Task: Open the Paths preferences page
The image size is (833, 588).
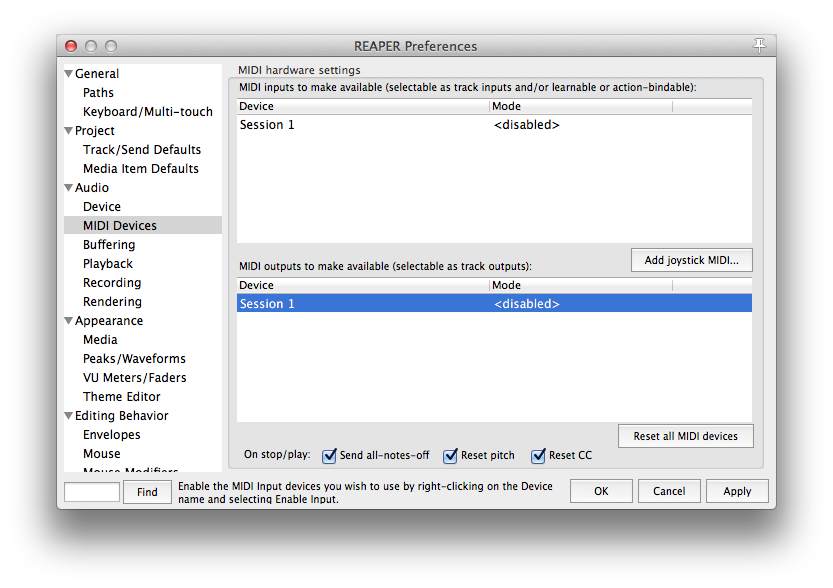Action: (98, 93)
